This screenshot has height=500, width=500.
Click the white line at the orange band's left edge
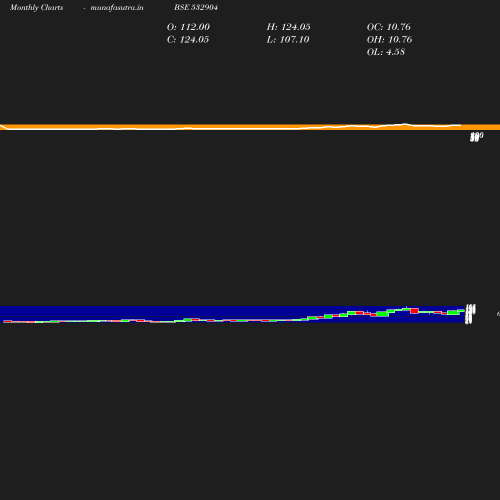[4, 127]
